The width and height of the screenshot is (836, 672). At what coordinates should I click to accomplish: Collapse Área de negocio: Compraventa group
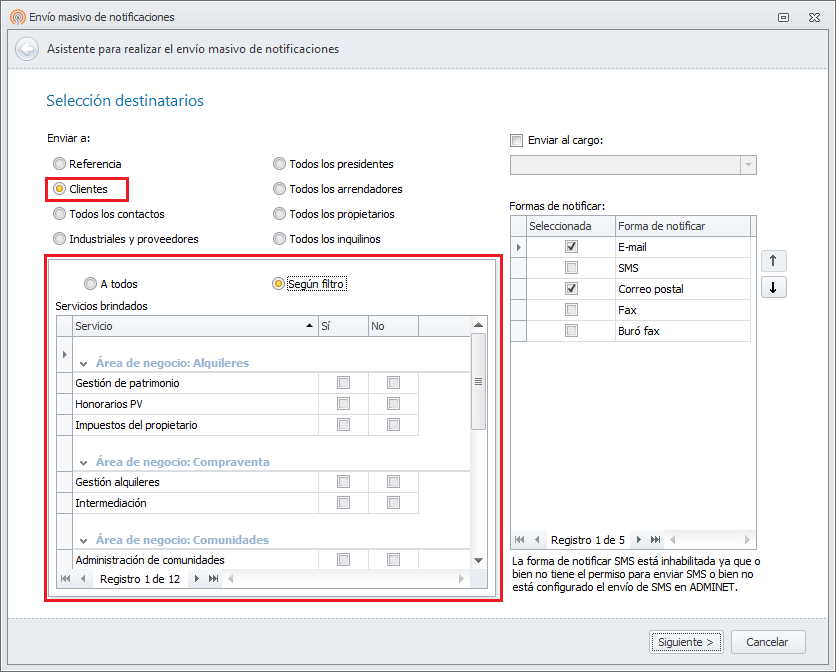tap(84, 463)
